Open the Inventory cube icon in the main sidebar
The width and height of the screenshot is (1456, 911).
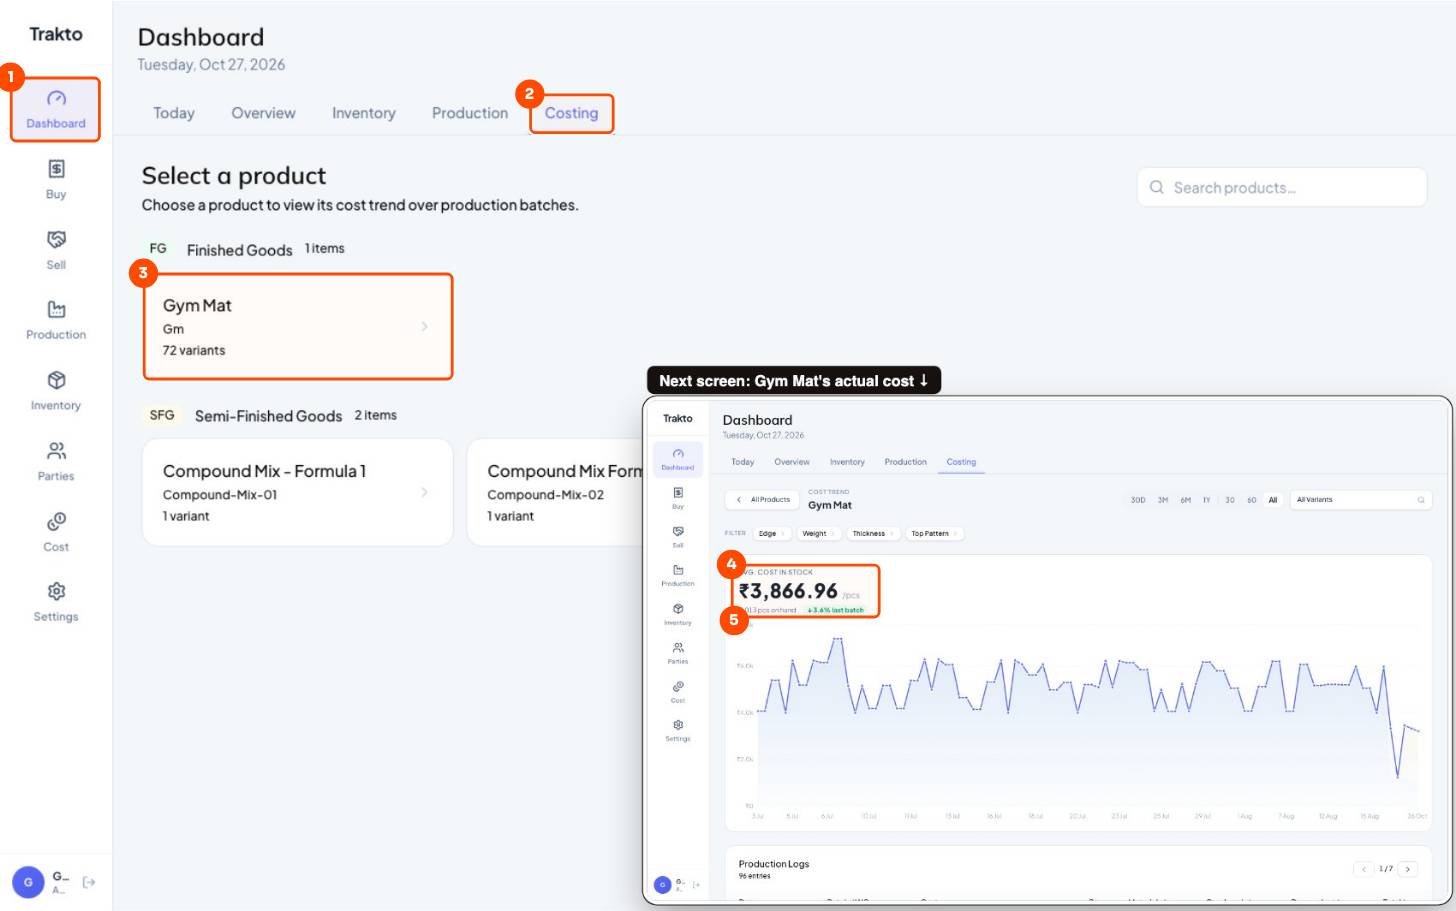pyautogui.click(x=56, y=380)
